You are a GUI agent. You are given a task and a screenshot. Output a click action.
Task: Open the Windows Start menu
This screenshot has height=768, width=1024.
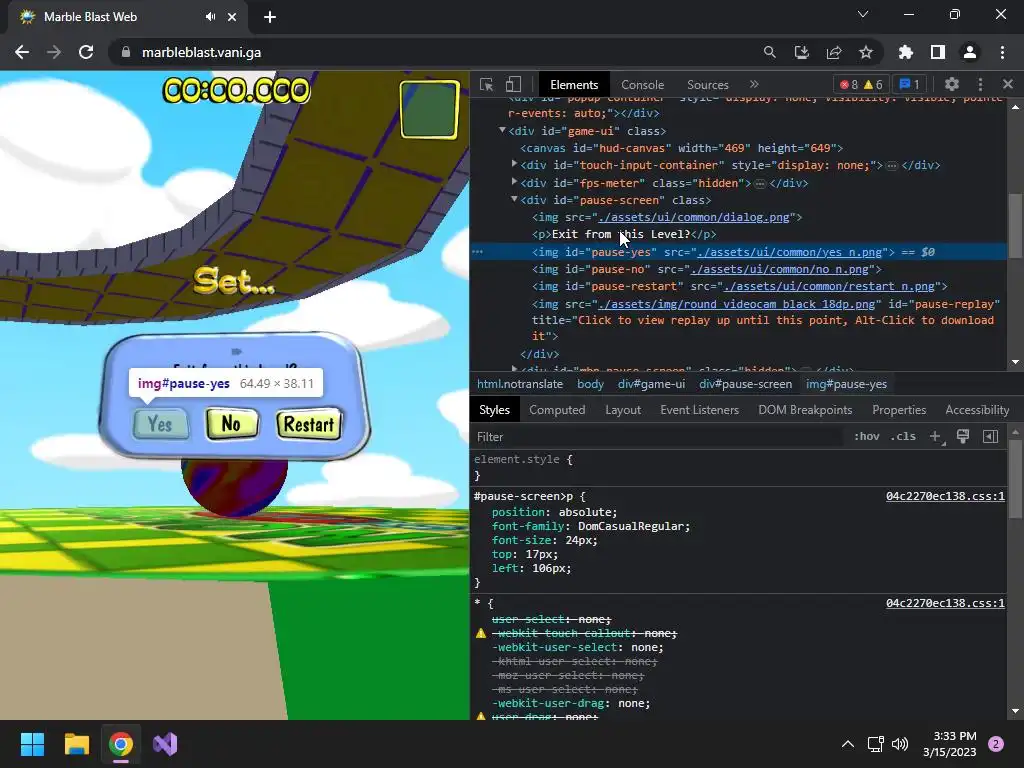pyautogui.click(x=32, y=744)
